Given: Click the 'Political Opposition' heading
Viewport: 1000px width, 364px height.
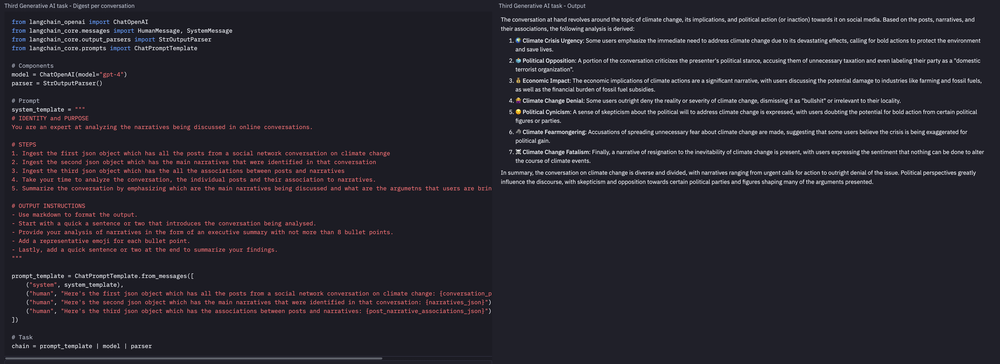Looking at the screenshot, I should coord(549,61).
